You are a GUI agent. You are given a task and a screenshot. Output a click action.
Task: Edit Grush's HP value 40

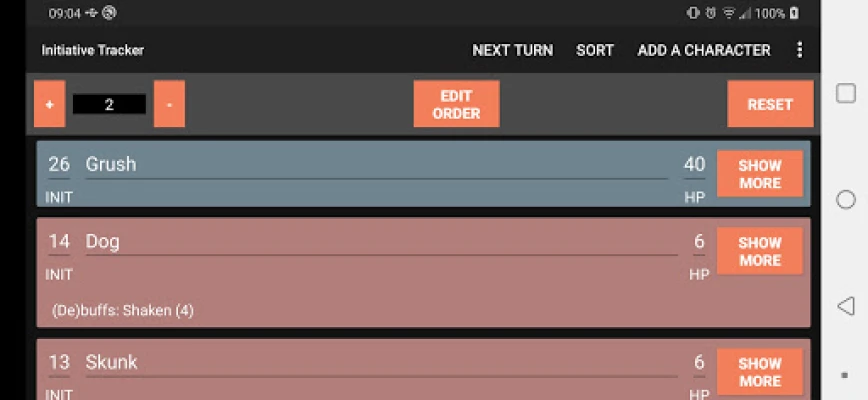click(694, 165)
